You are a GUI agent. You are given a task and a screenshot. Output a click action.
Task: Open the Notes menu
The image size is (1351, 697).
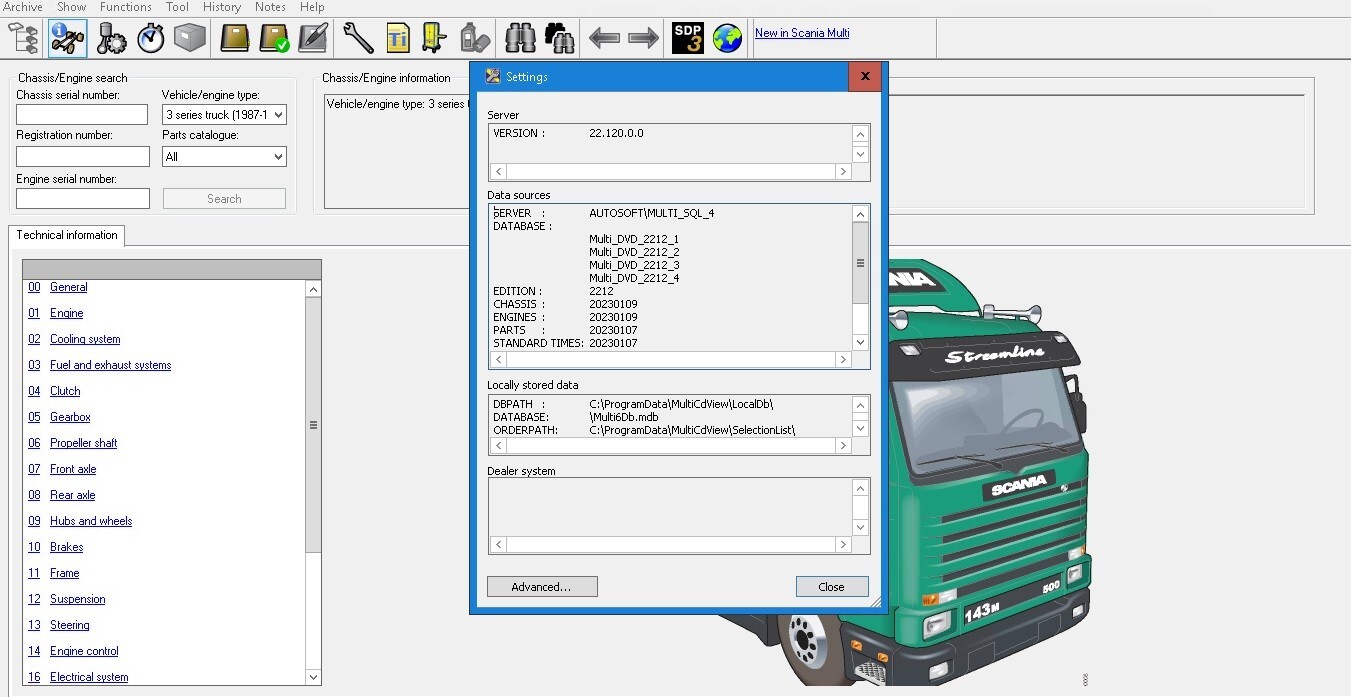(270, 7)
